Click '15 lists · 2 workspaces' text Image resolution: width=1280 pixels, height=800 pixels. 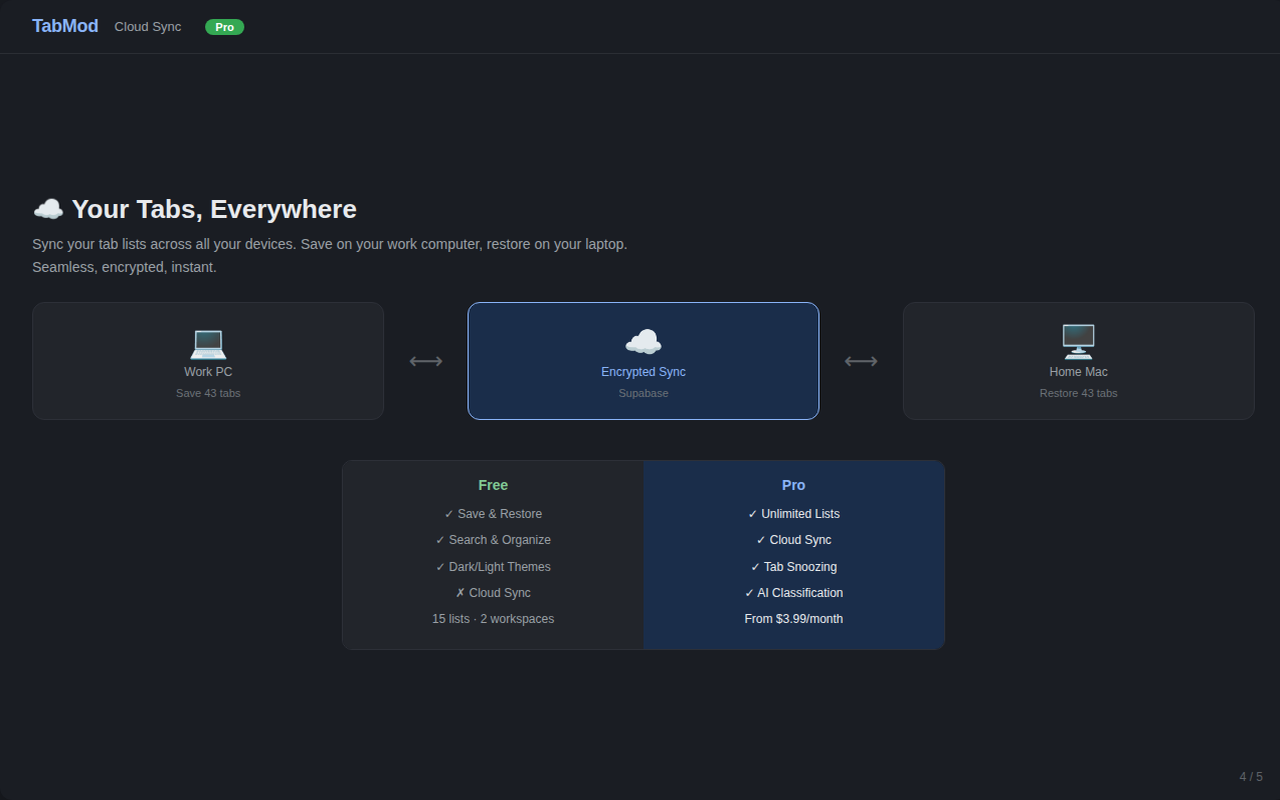point(493,619)
